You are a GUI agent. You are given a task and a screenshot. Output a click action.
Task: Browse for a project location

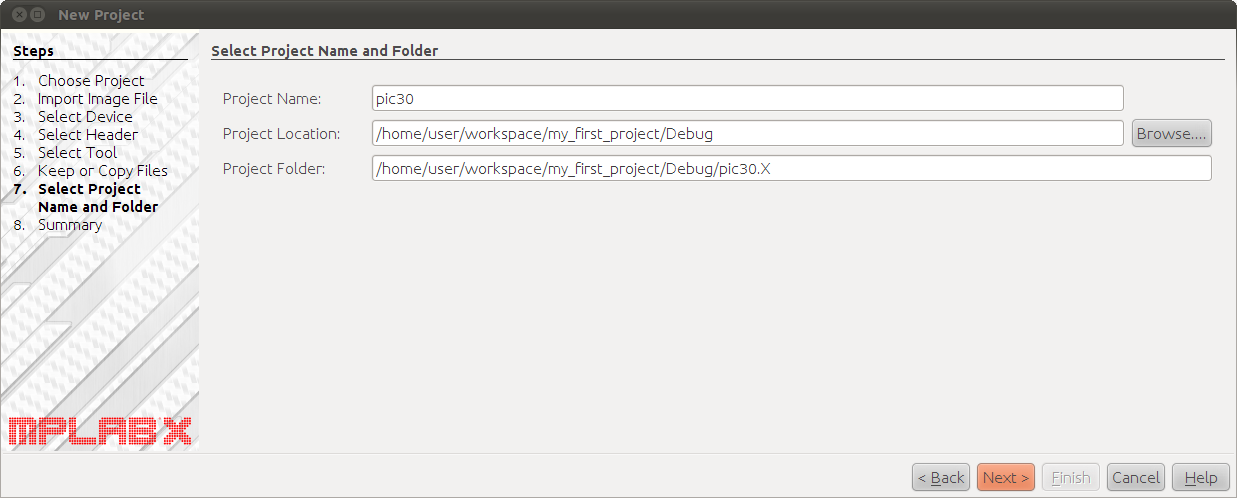pos(1172,133)
